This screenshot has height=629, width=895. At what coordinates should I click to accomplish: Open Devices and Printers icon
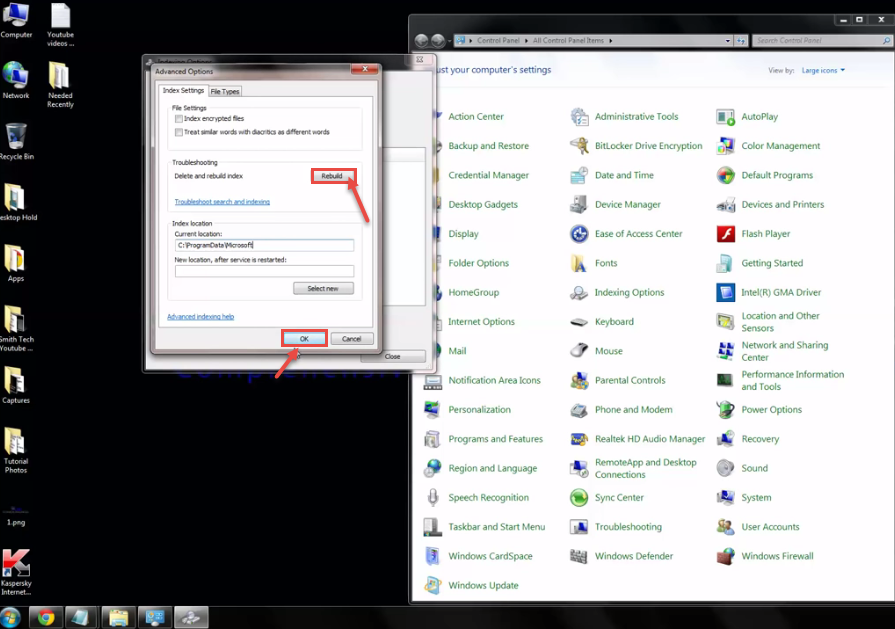[x=725, y=204]
